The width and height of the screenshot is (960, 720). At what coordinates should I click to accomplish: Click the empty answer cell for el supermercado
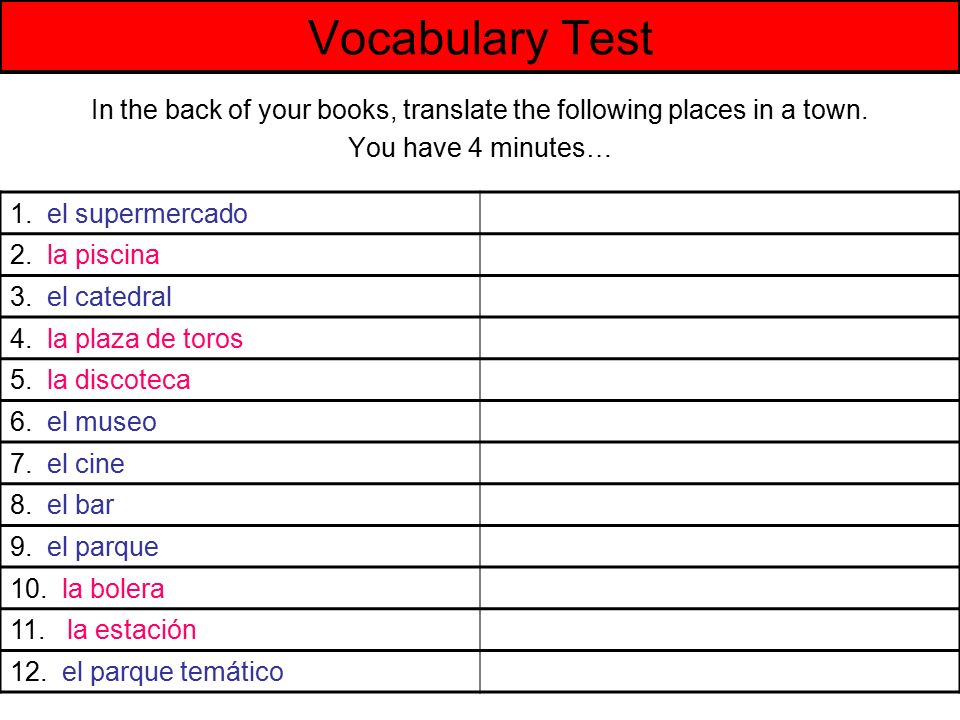coord(719,213)
